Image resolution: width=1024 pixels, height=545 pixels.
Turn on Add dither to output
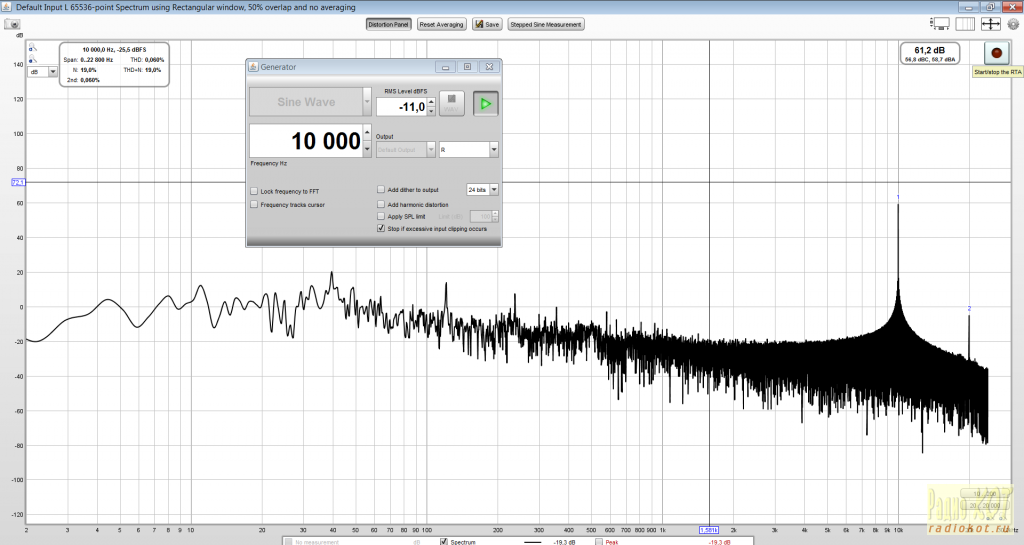click(x=381, y=189)
